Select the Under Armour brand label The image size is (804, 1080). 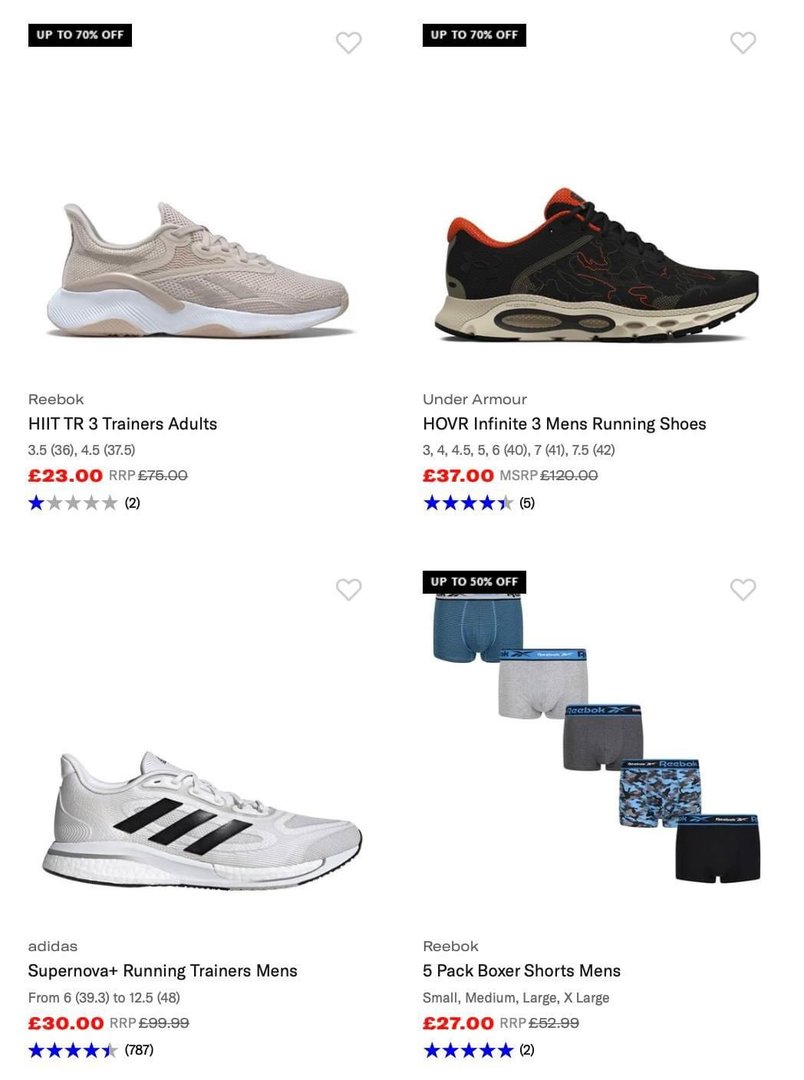pyautogui.click(x=475, y=399)
